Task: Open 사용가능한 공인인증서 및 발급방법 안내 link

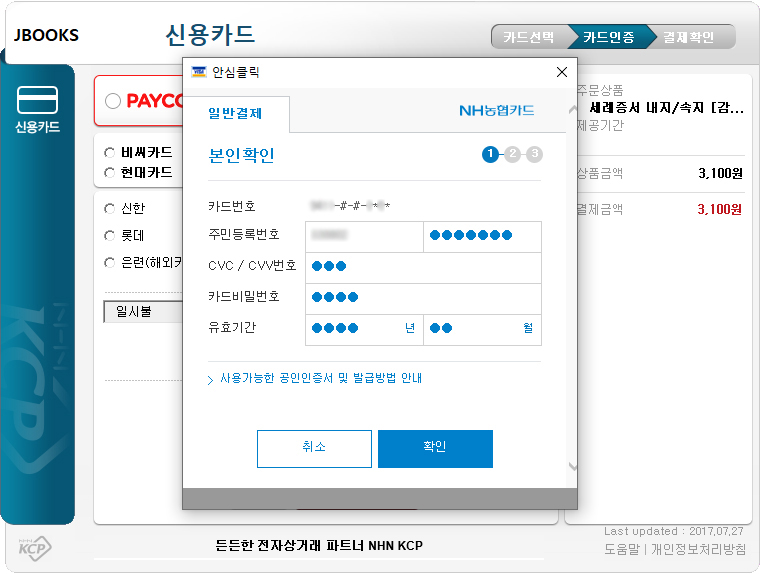Action: [x=321, y=378]
